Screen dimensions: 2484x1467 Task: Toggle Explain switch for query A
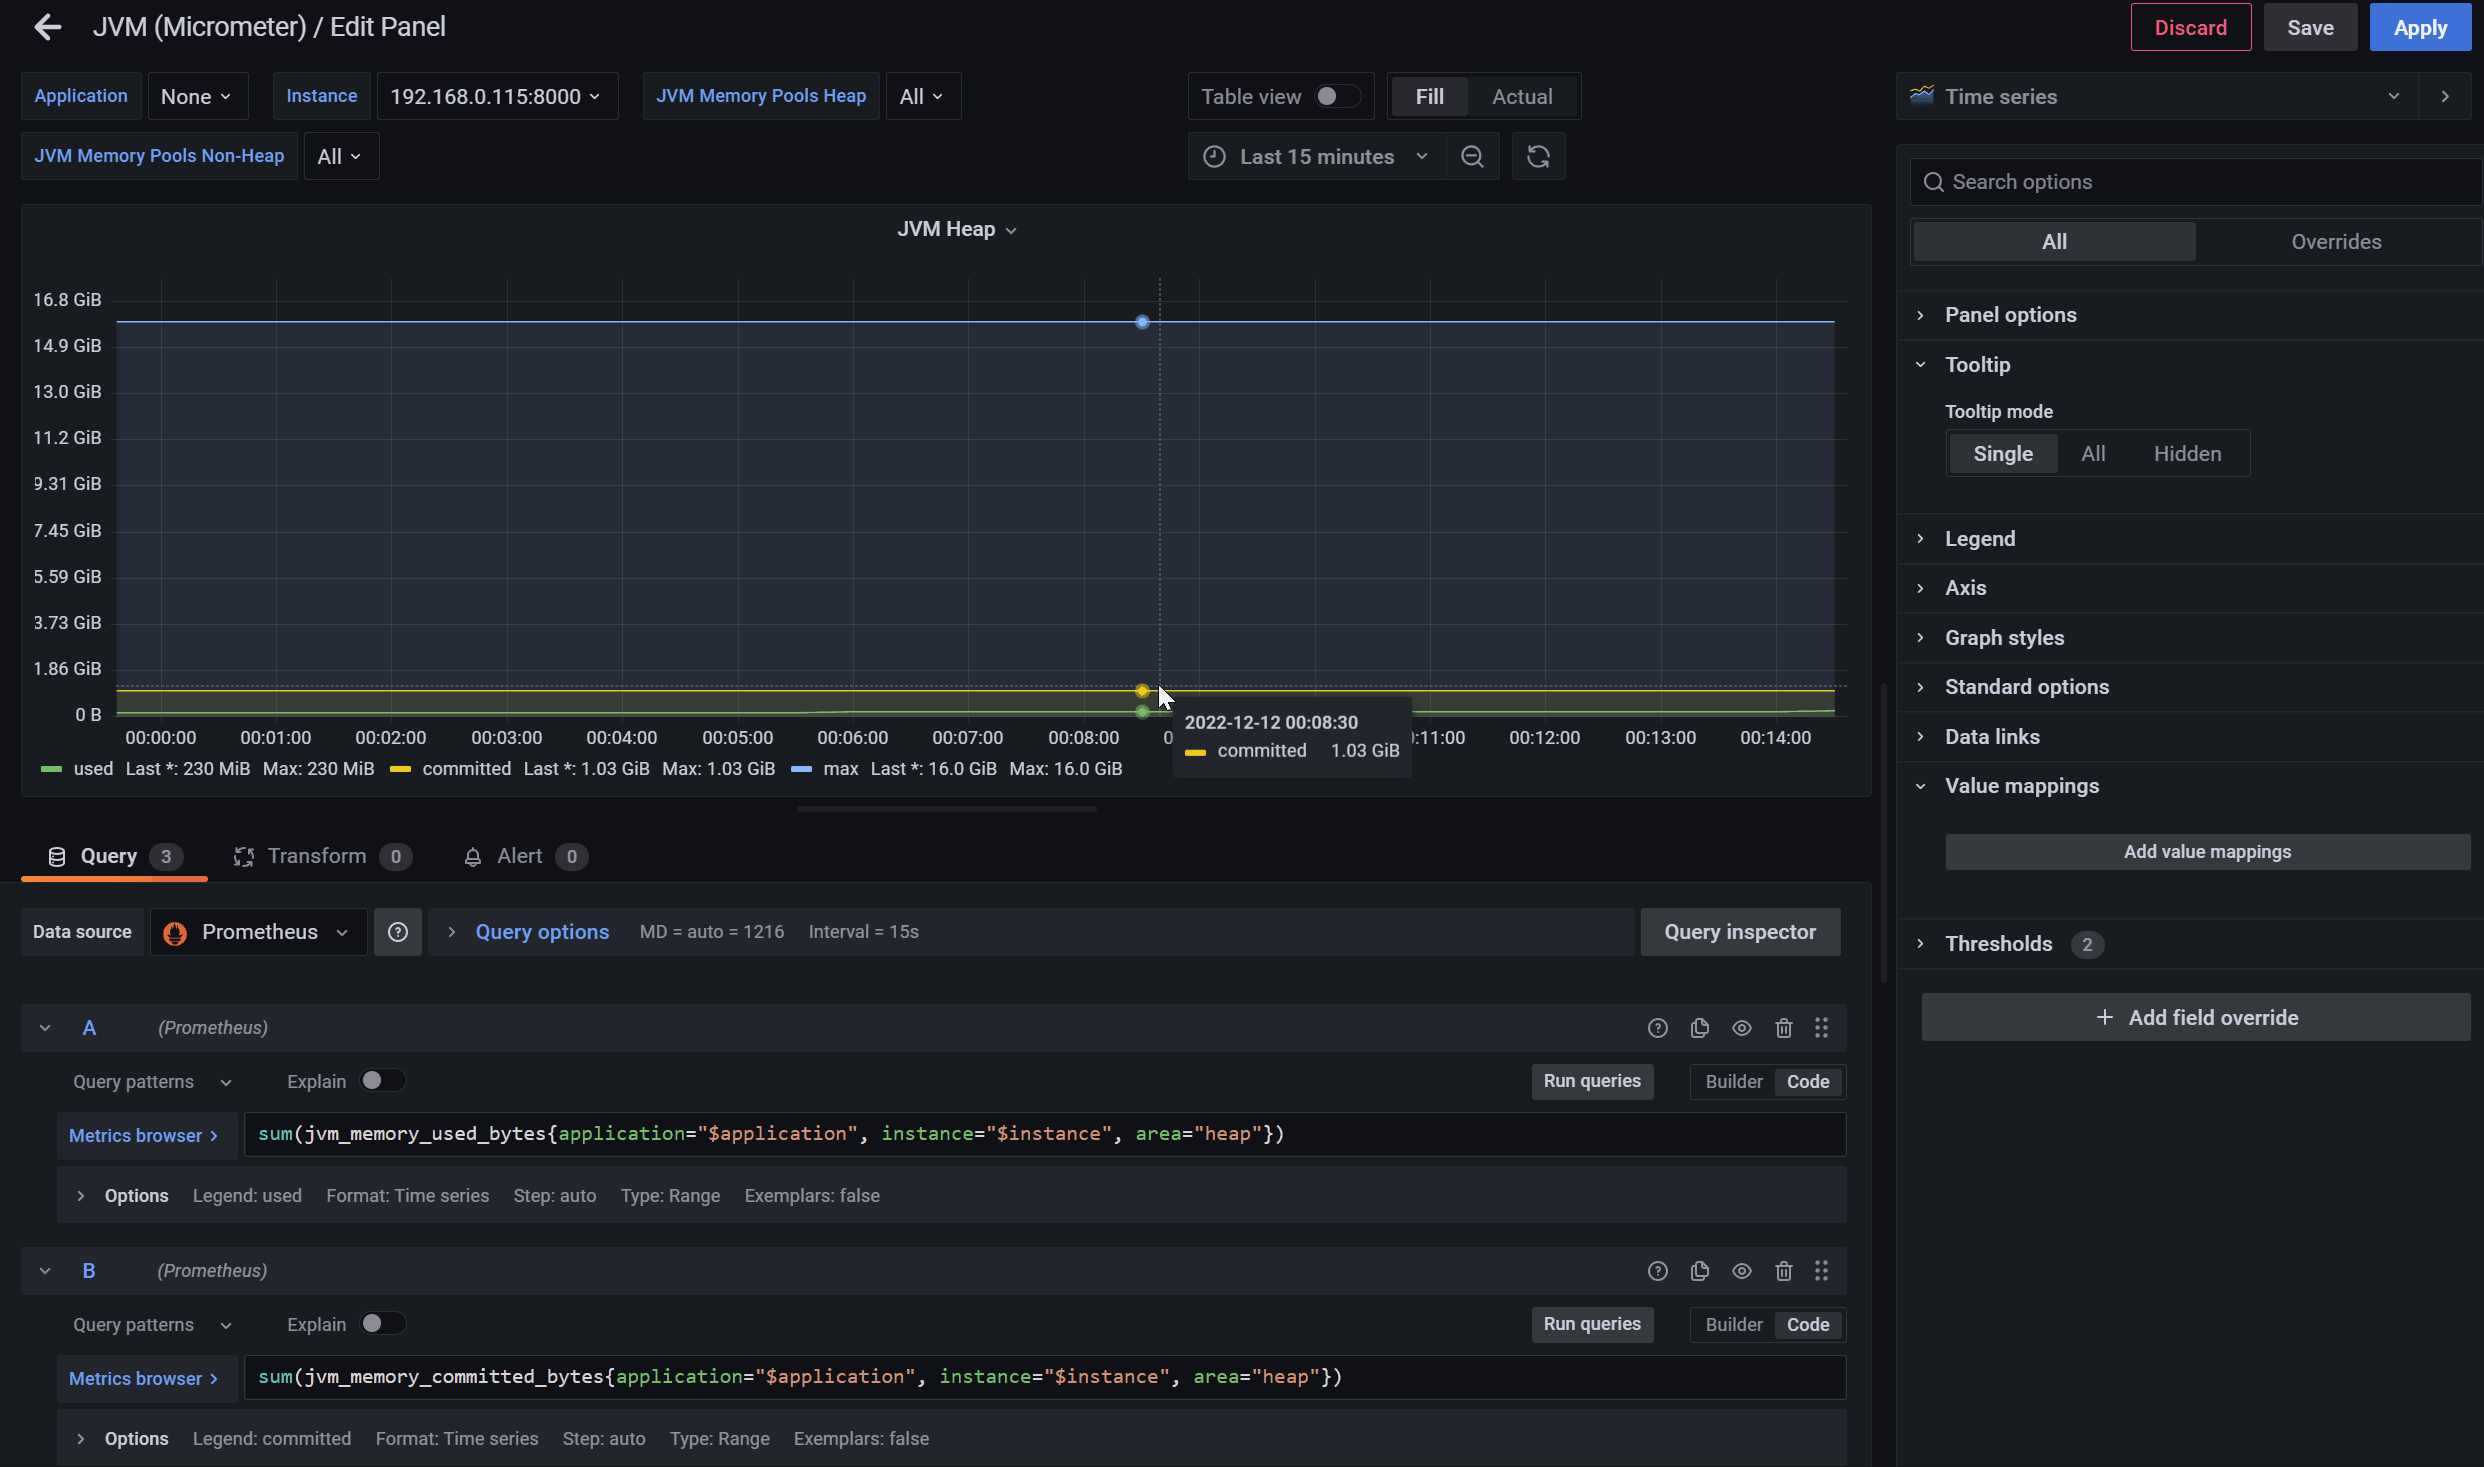coord(382,1081)
